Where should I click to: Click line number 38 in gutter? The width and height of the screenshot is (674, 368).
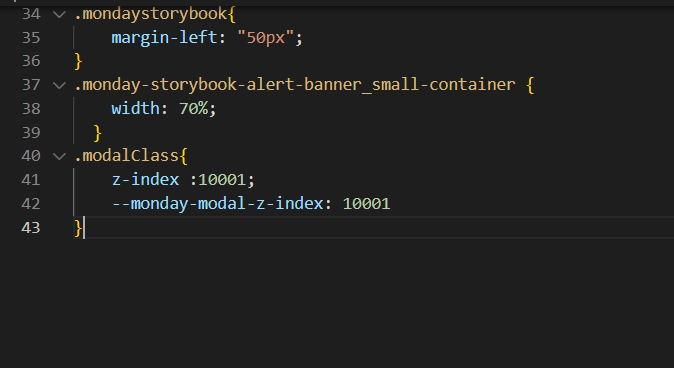coord(31,108)
